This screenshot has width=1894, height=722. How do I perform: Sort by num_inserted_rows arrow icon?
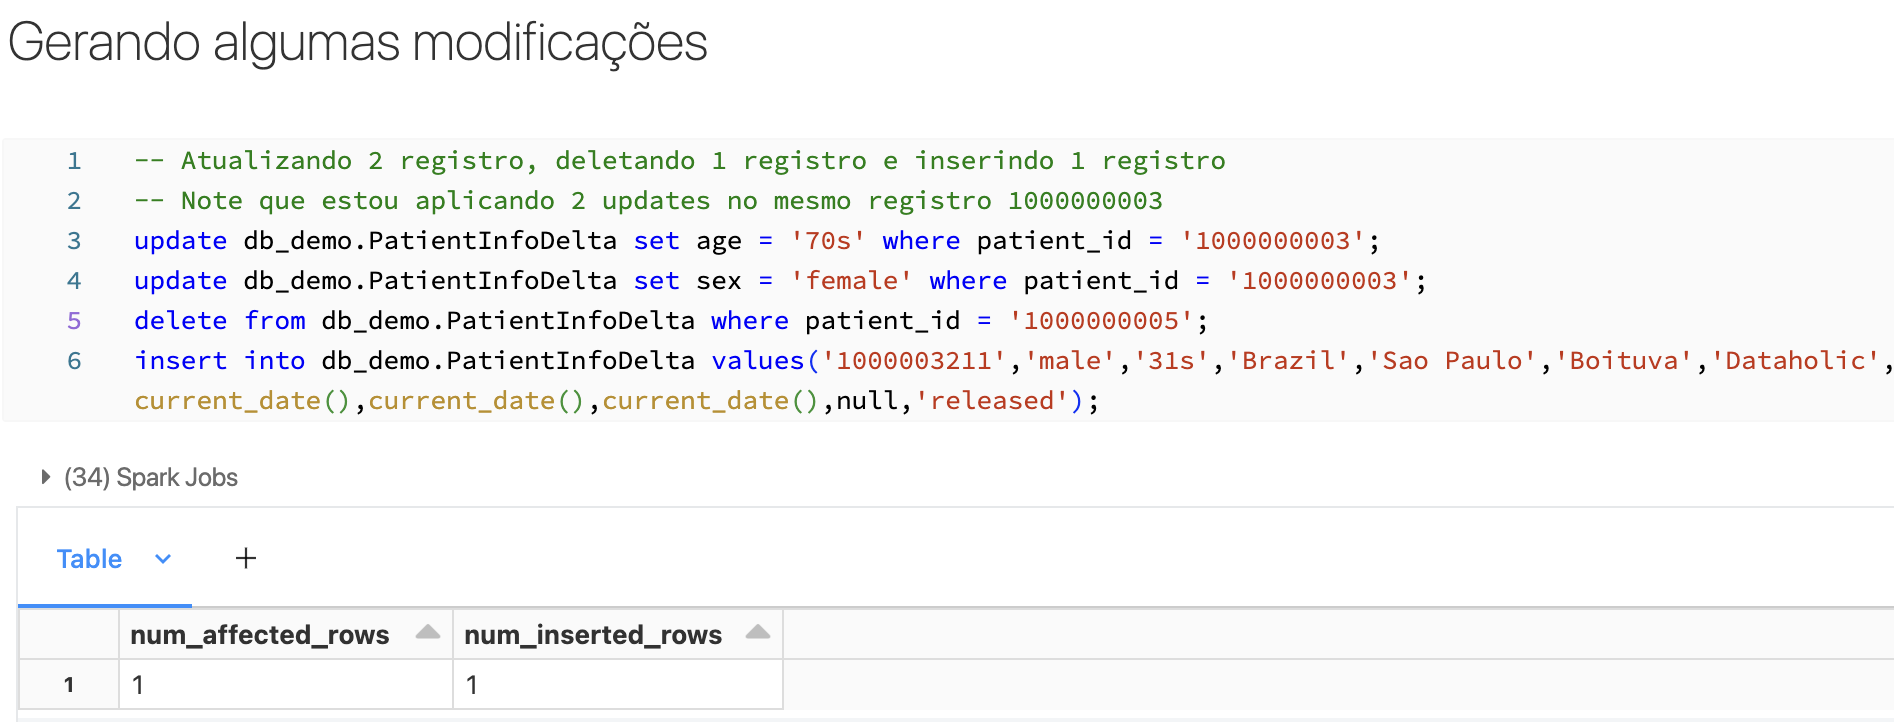pyautogui.click(x=758, y=632)
